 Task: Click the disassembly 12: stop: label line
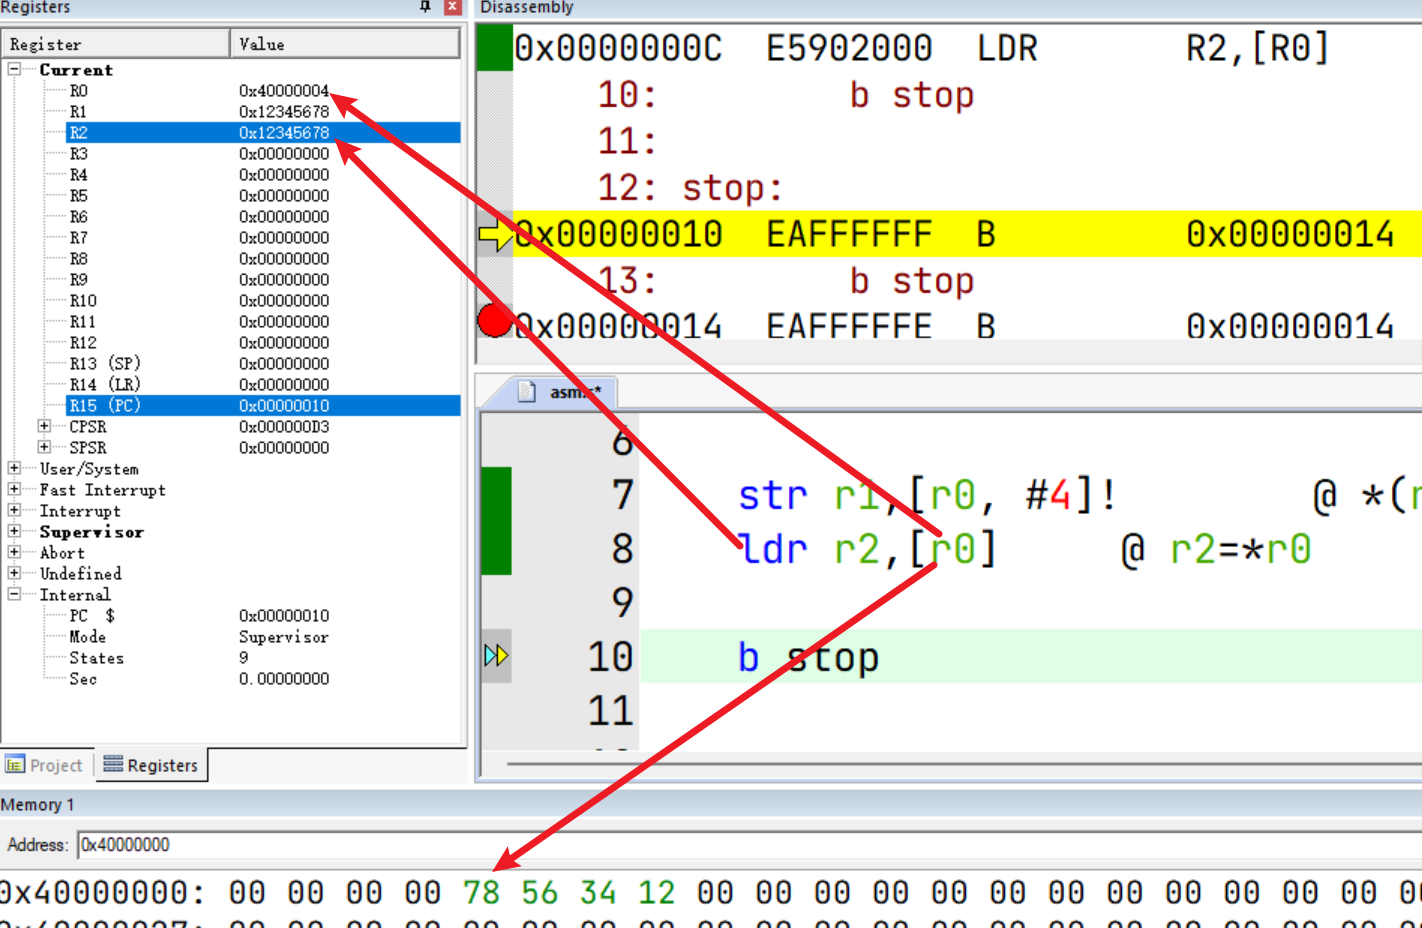click(x=690, y=188)
